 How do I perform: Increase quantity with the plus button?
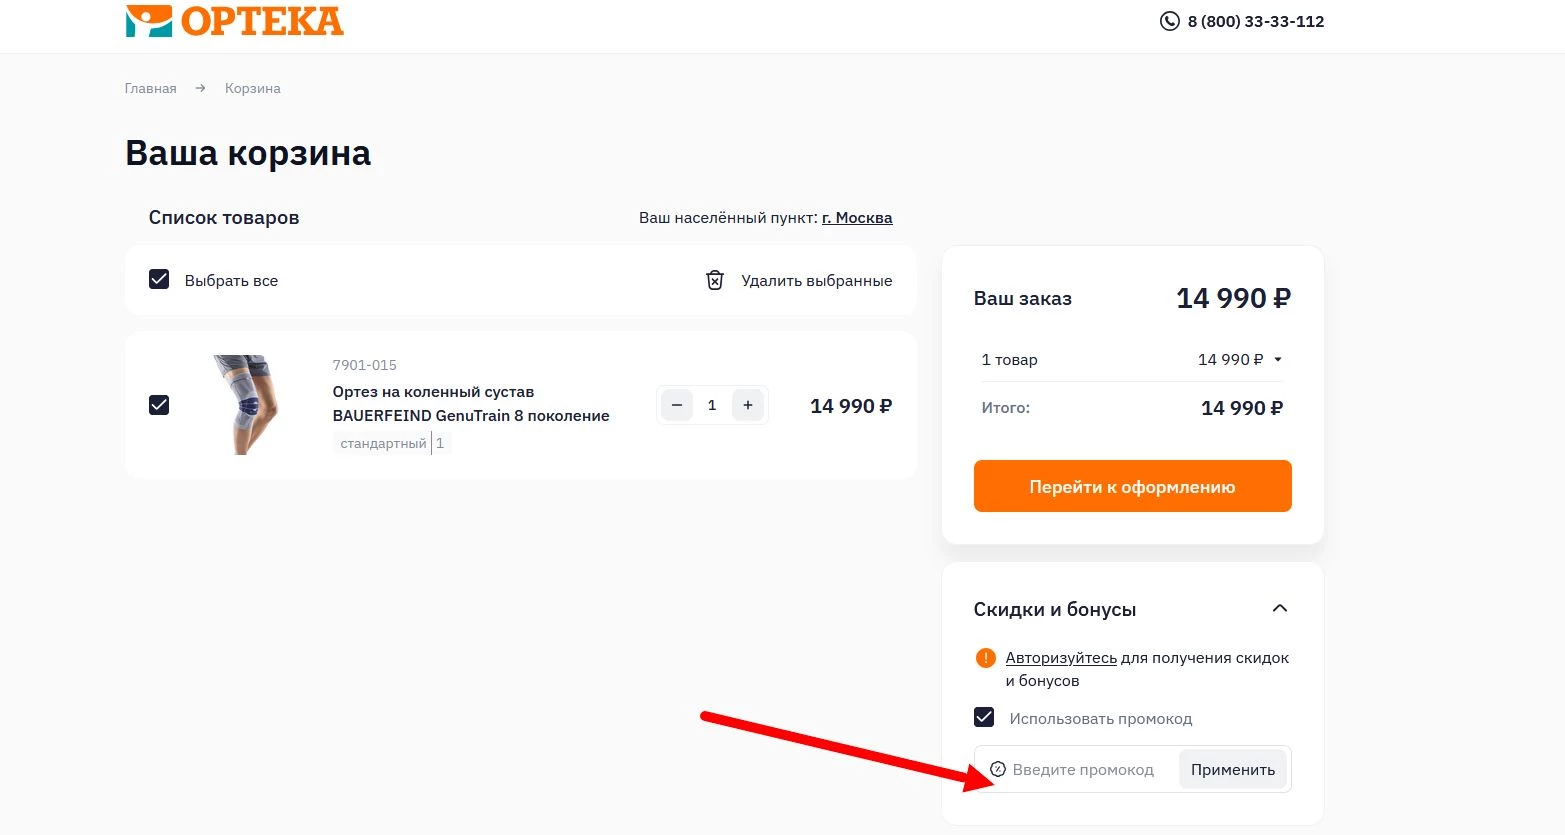pos(748,405)
